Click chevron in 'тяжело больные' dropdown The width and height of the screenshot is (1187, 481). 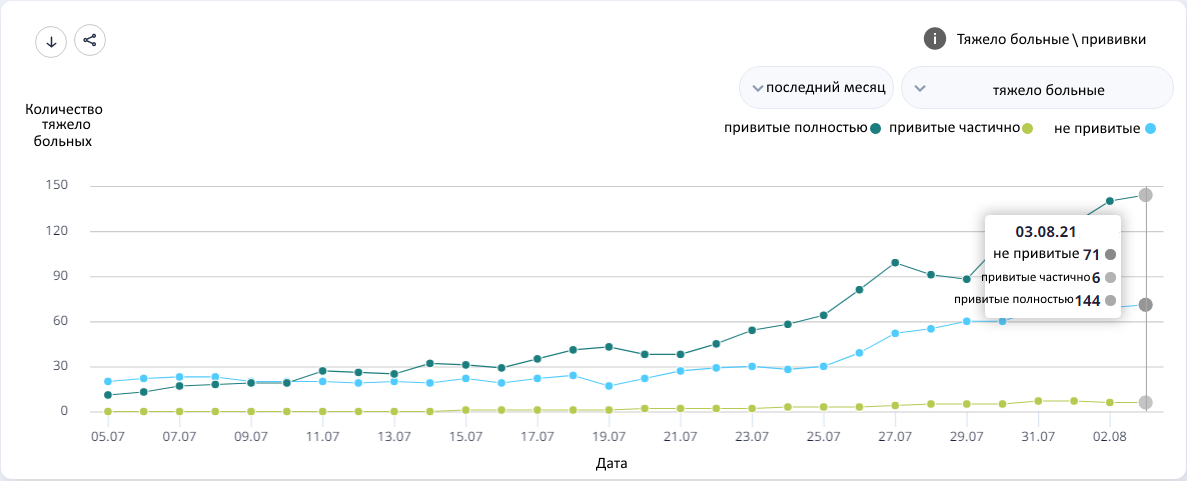(921, 88)
